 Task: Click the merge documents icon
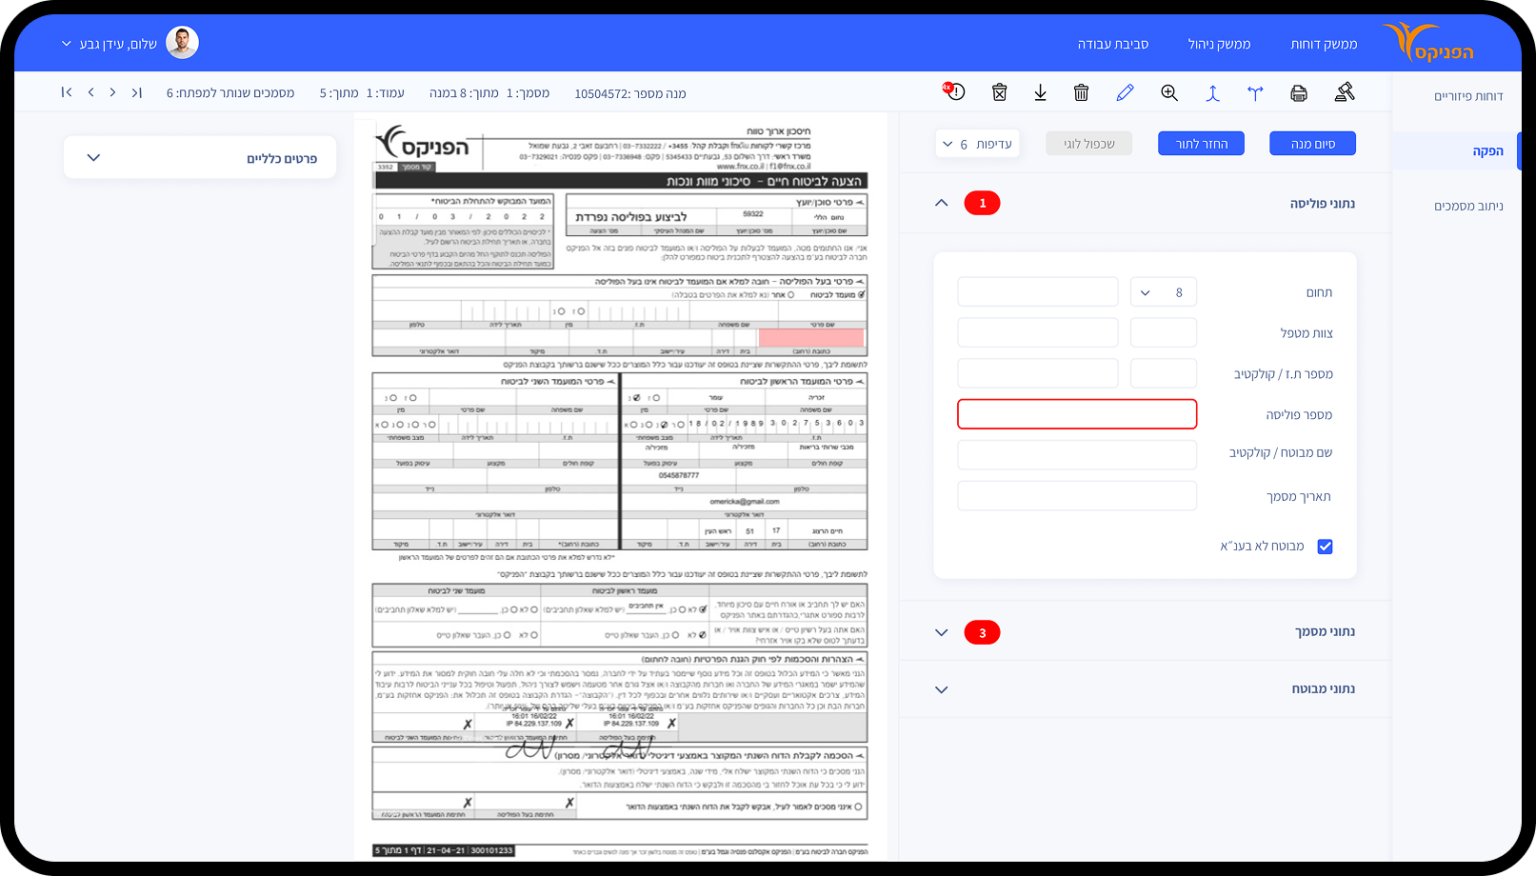pos(1212,93)
